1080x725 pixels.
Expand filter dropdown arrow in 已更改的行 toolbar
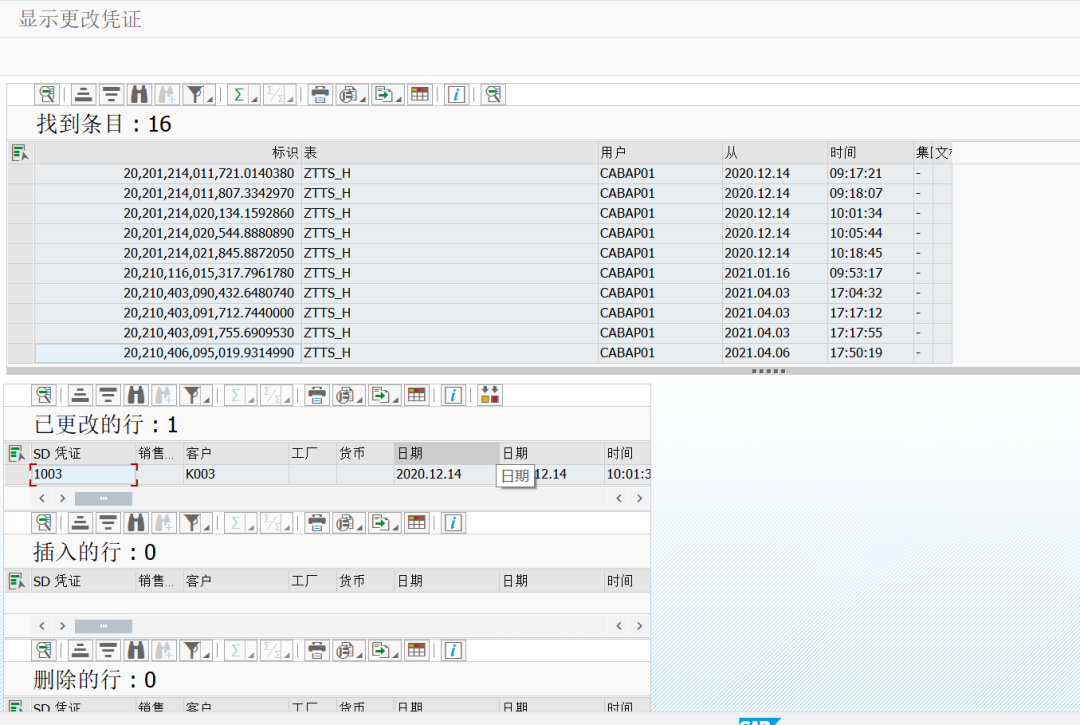point(207,400)
